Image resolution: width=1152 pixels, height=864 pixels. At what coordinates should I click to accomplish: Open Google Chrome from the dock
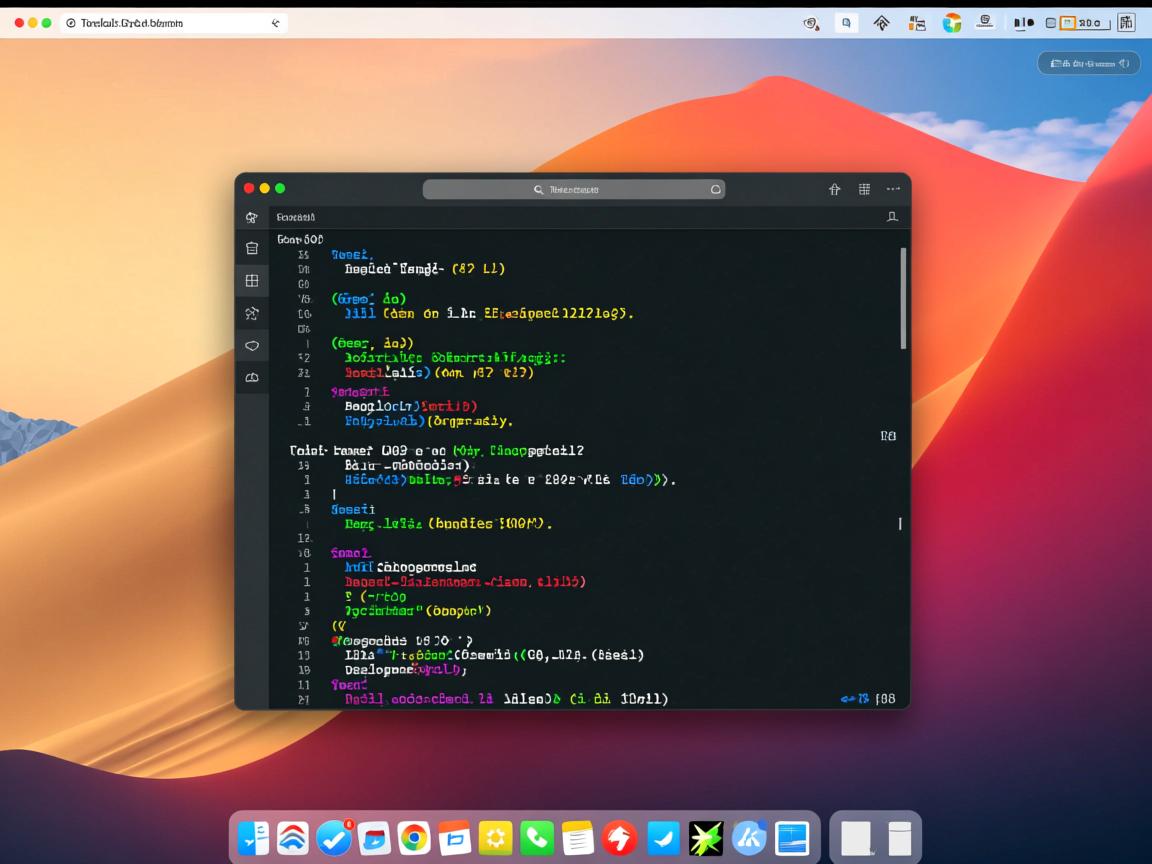414,838
